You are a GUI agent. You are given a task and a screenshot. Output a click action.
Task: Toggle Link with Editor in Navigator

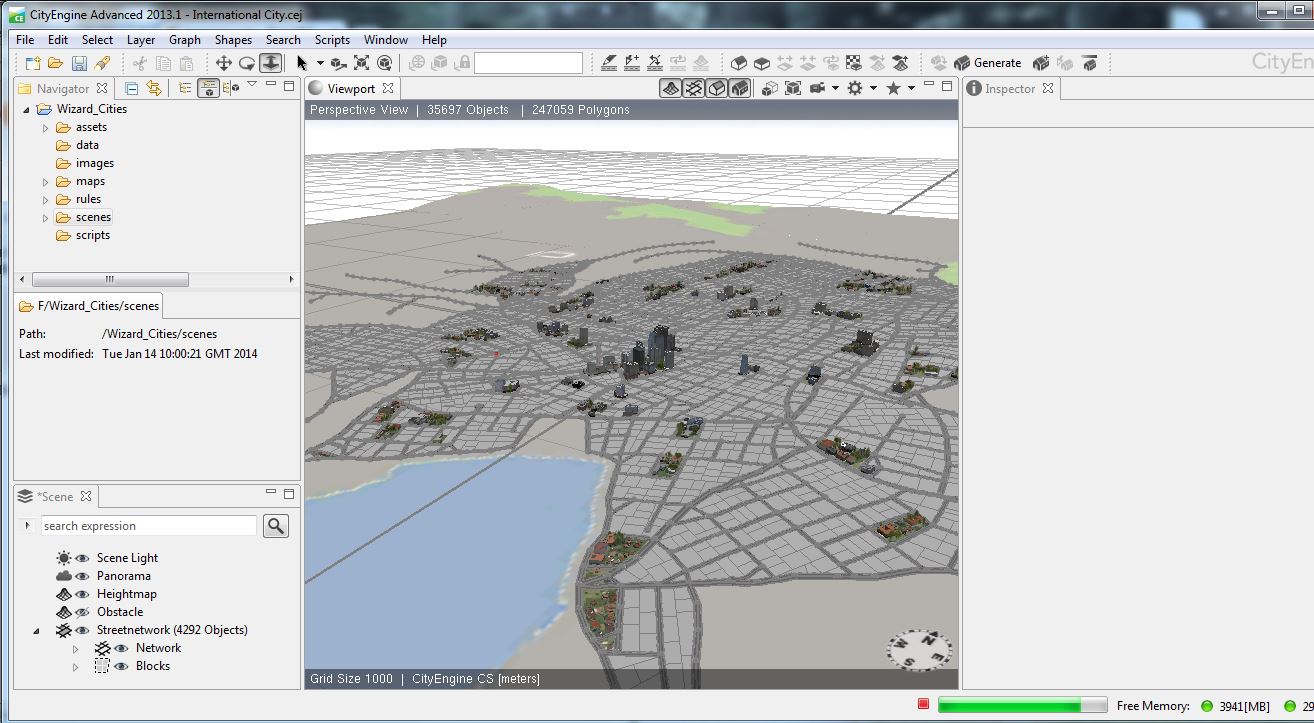point(153,88)
